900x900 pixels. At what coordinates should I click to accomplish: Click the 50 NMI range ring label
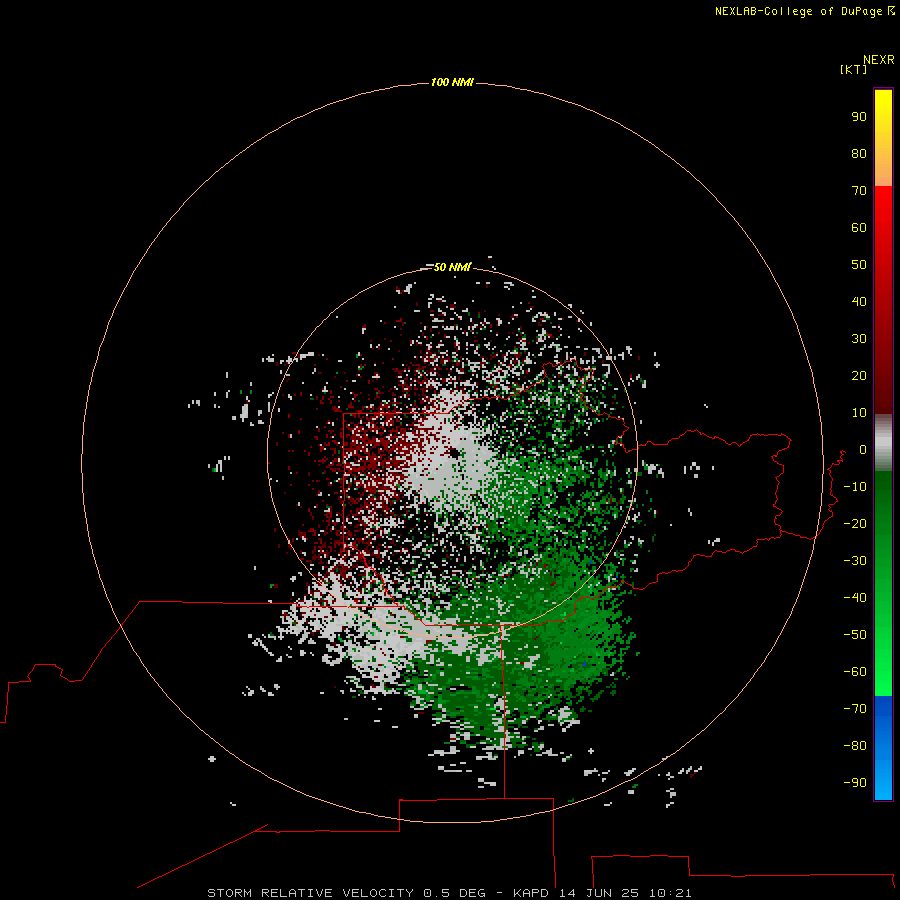pos(452,267)
